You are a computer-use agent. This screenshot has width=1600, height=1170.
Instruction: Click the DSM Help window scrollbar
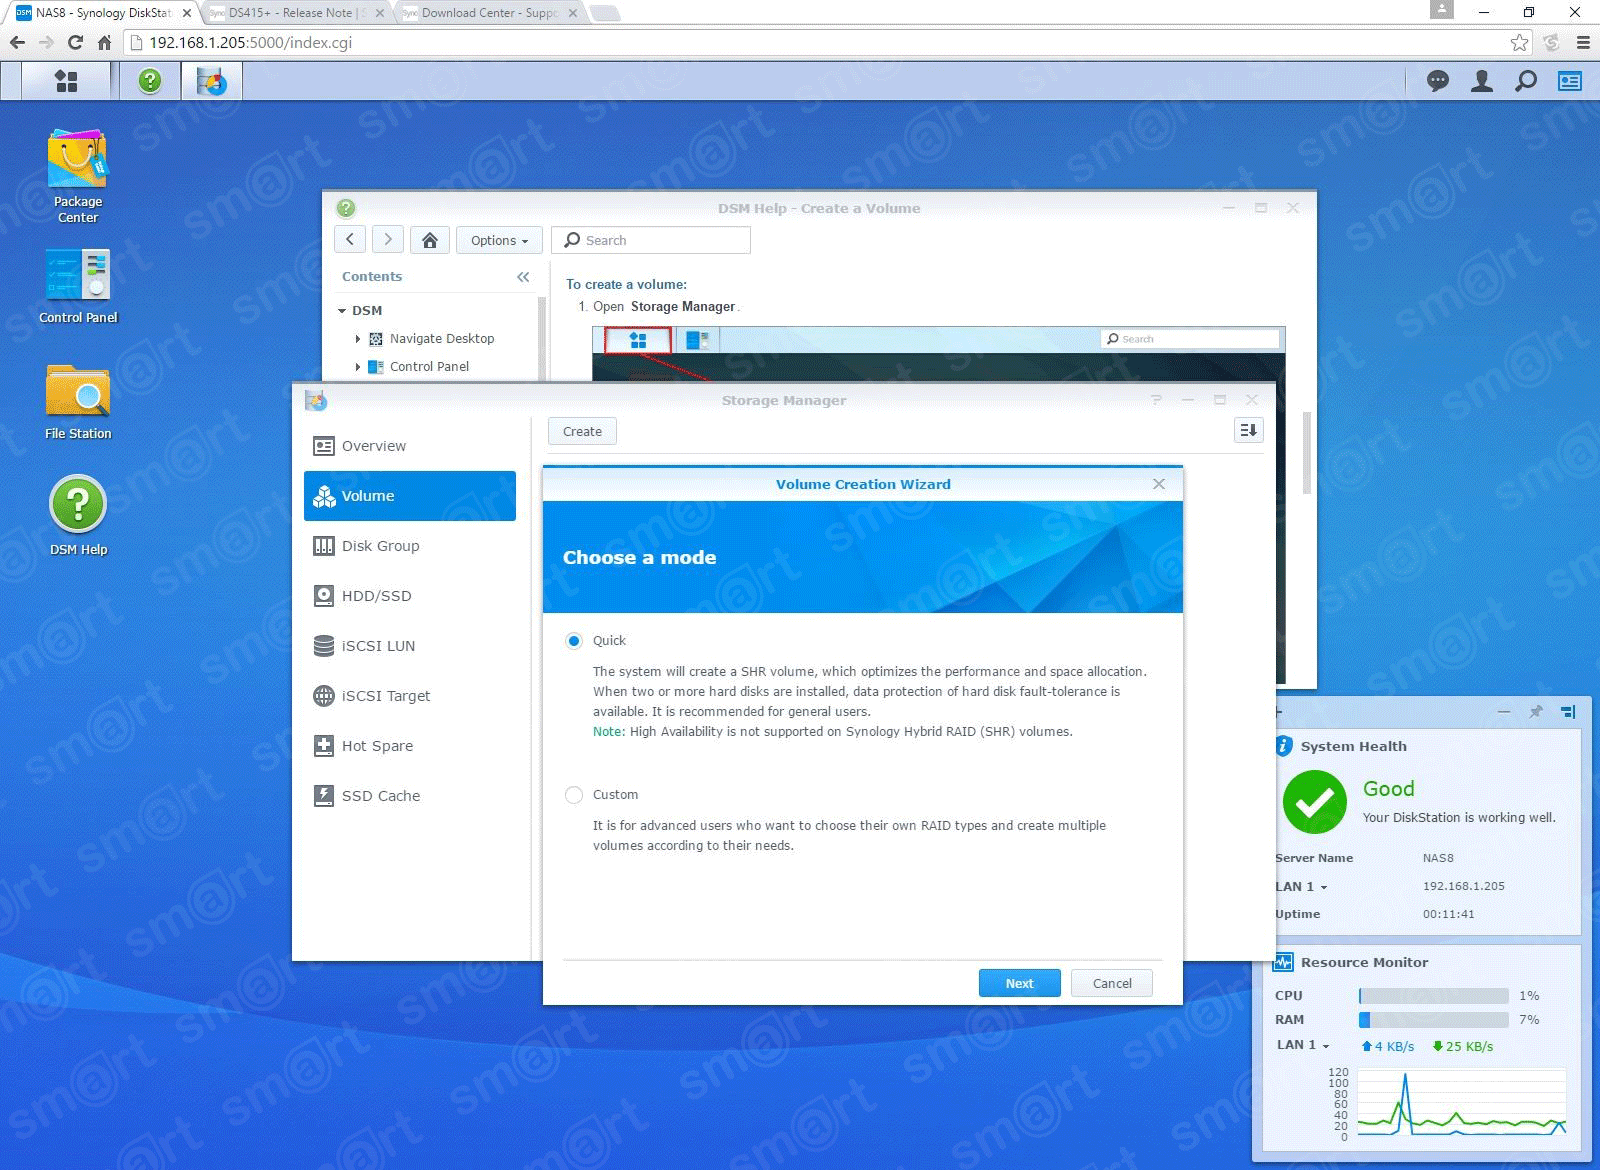pyautogui.click(x=1306, y=452)
